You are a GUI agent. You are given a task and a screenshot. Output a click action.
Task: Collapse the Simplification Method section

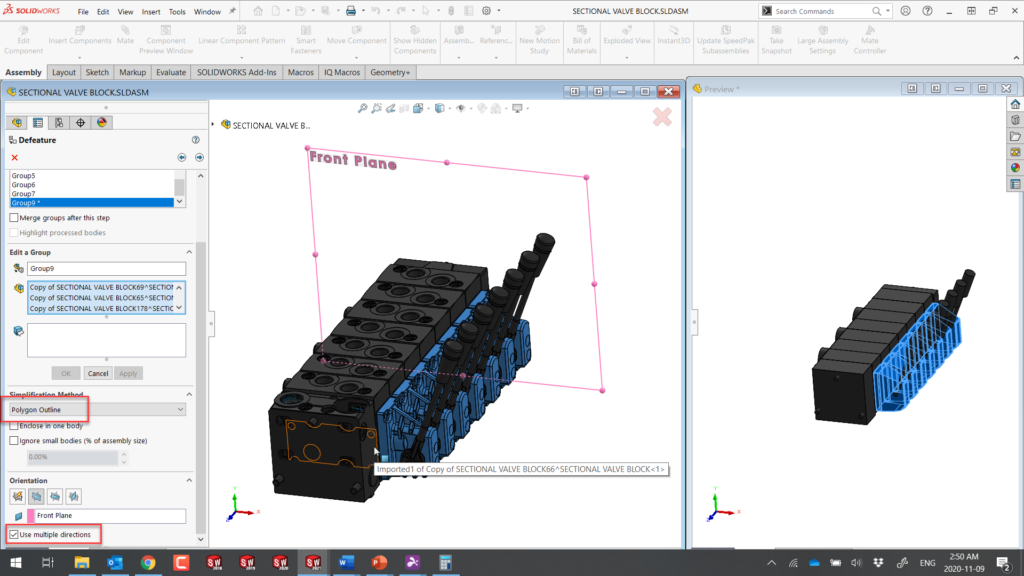click(x=189, y=394)
